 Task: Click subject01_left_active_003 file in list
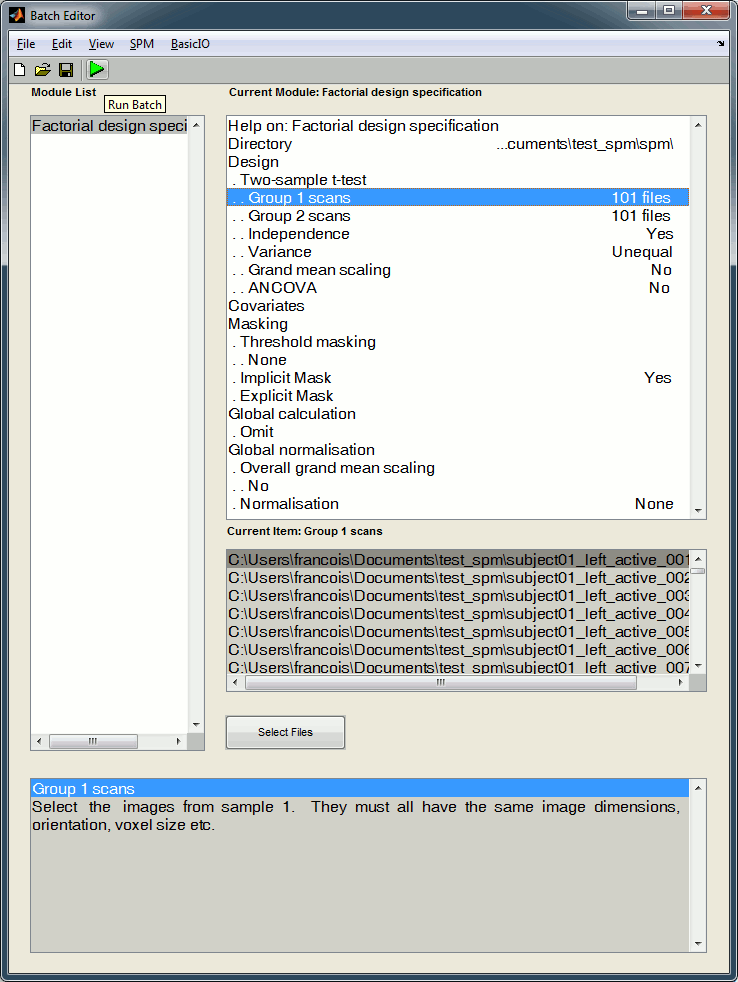point(458,596)
